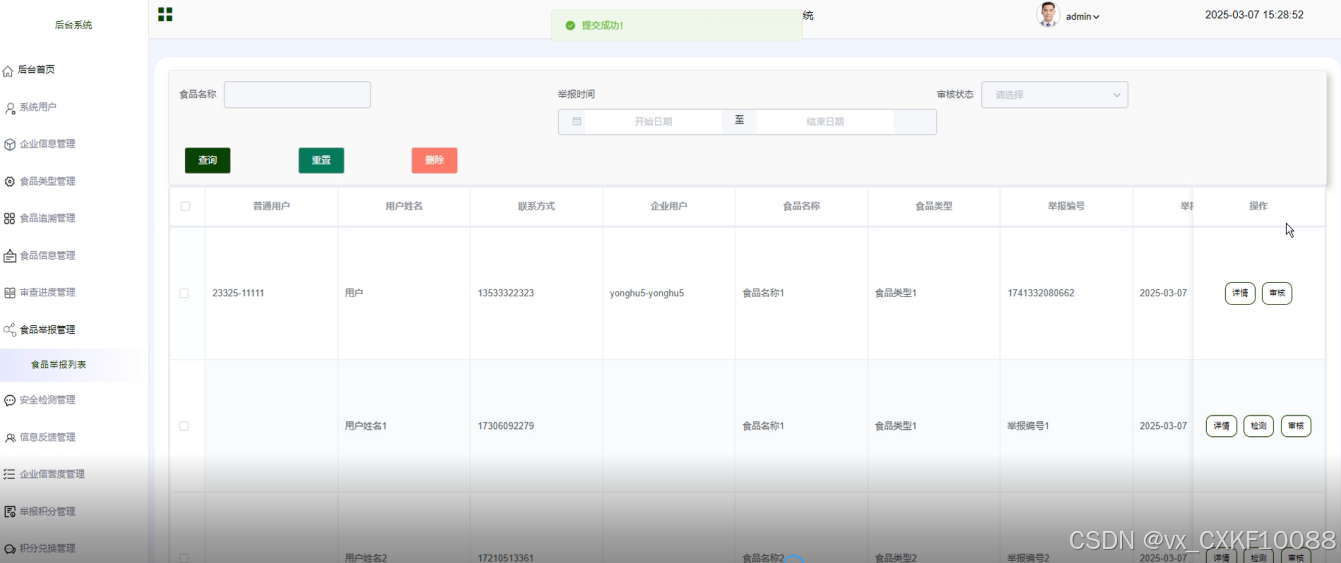
Task: Click the cell yonghu5-yonghu5
Action: tap(647, 293)
